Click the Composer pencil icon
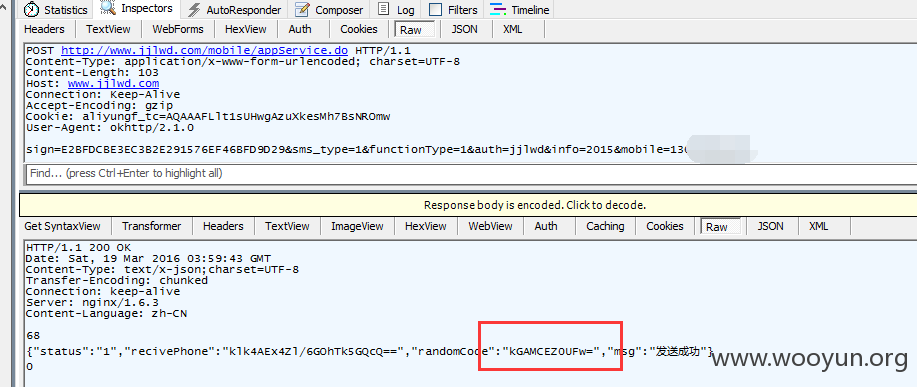This screenshot has height=387, width=917. [x=302, y=9]
